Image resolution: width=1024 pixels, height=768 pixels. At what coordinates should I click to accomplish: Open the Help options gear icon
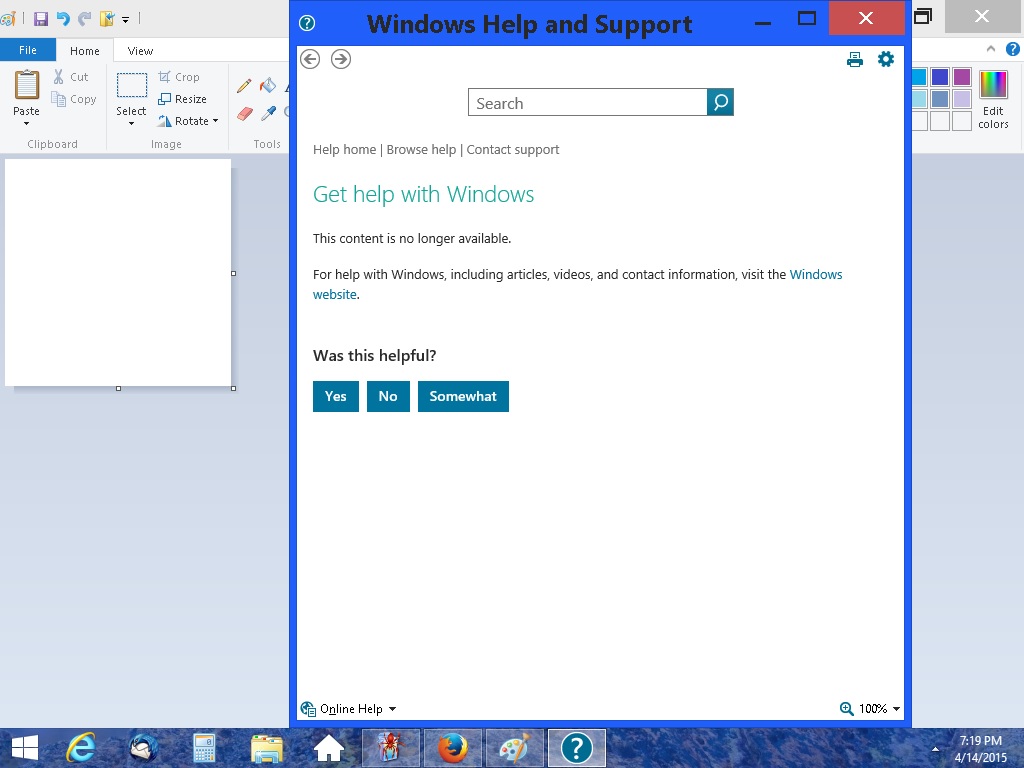pyautogui.click(x=886, y=59)
